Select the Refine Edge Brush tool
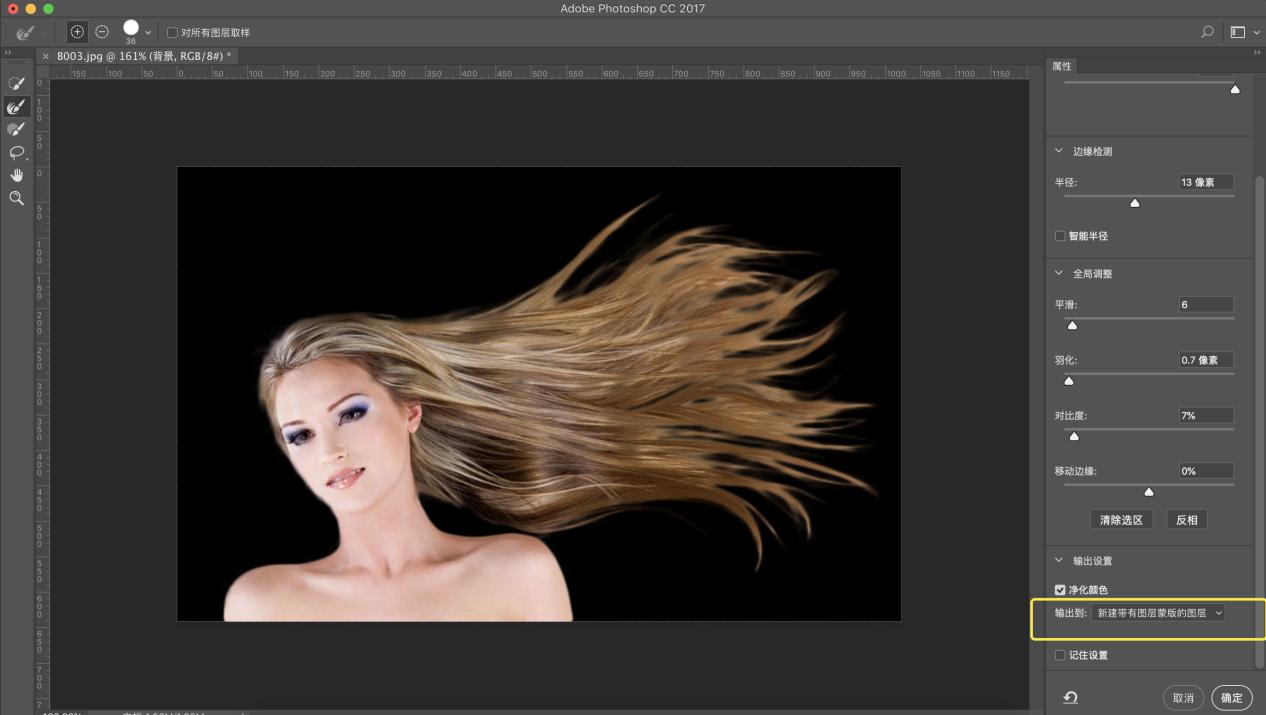Image resolution: width=1266 pixels, height=715 pixels. [16, 107]
